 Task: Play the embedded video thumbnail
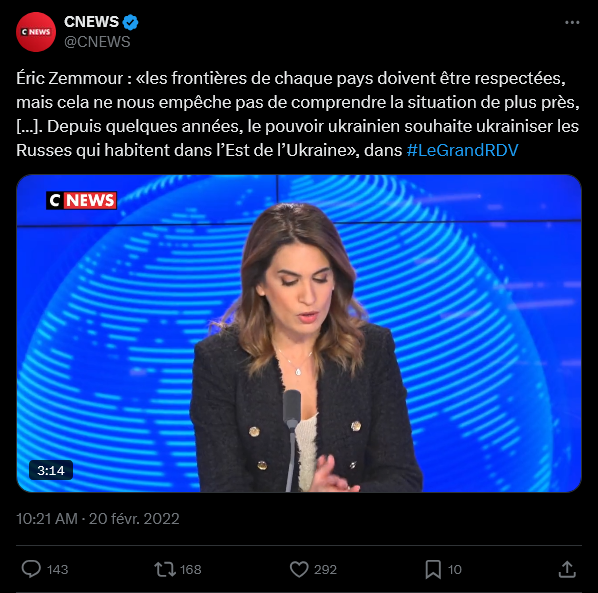(299, 333)
